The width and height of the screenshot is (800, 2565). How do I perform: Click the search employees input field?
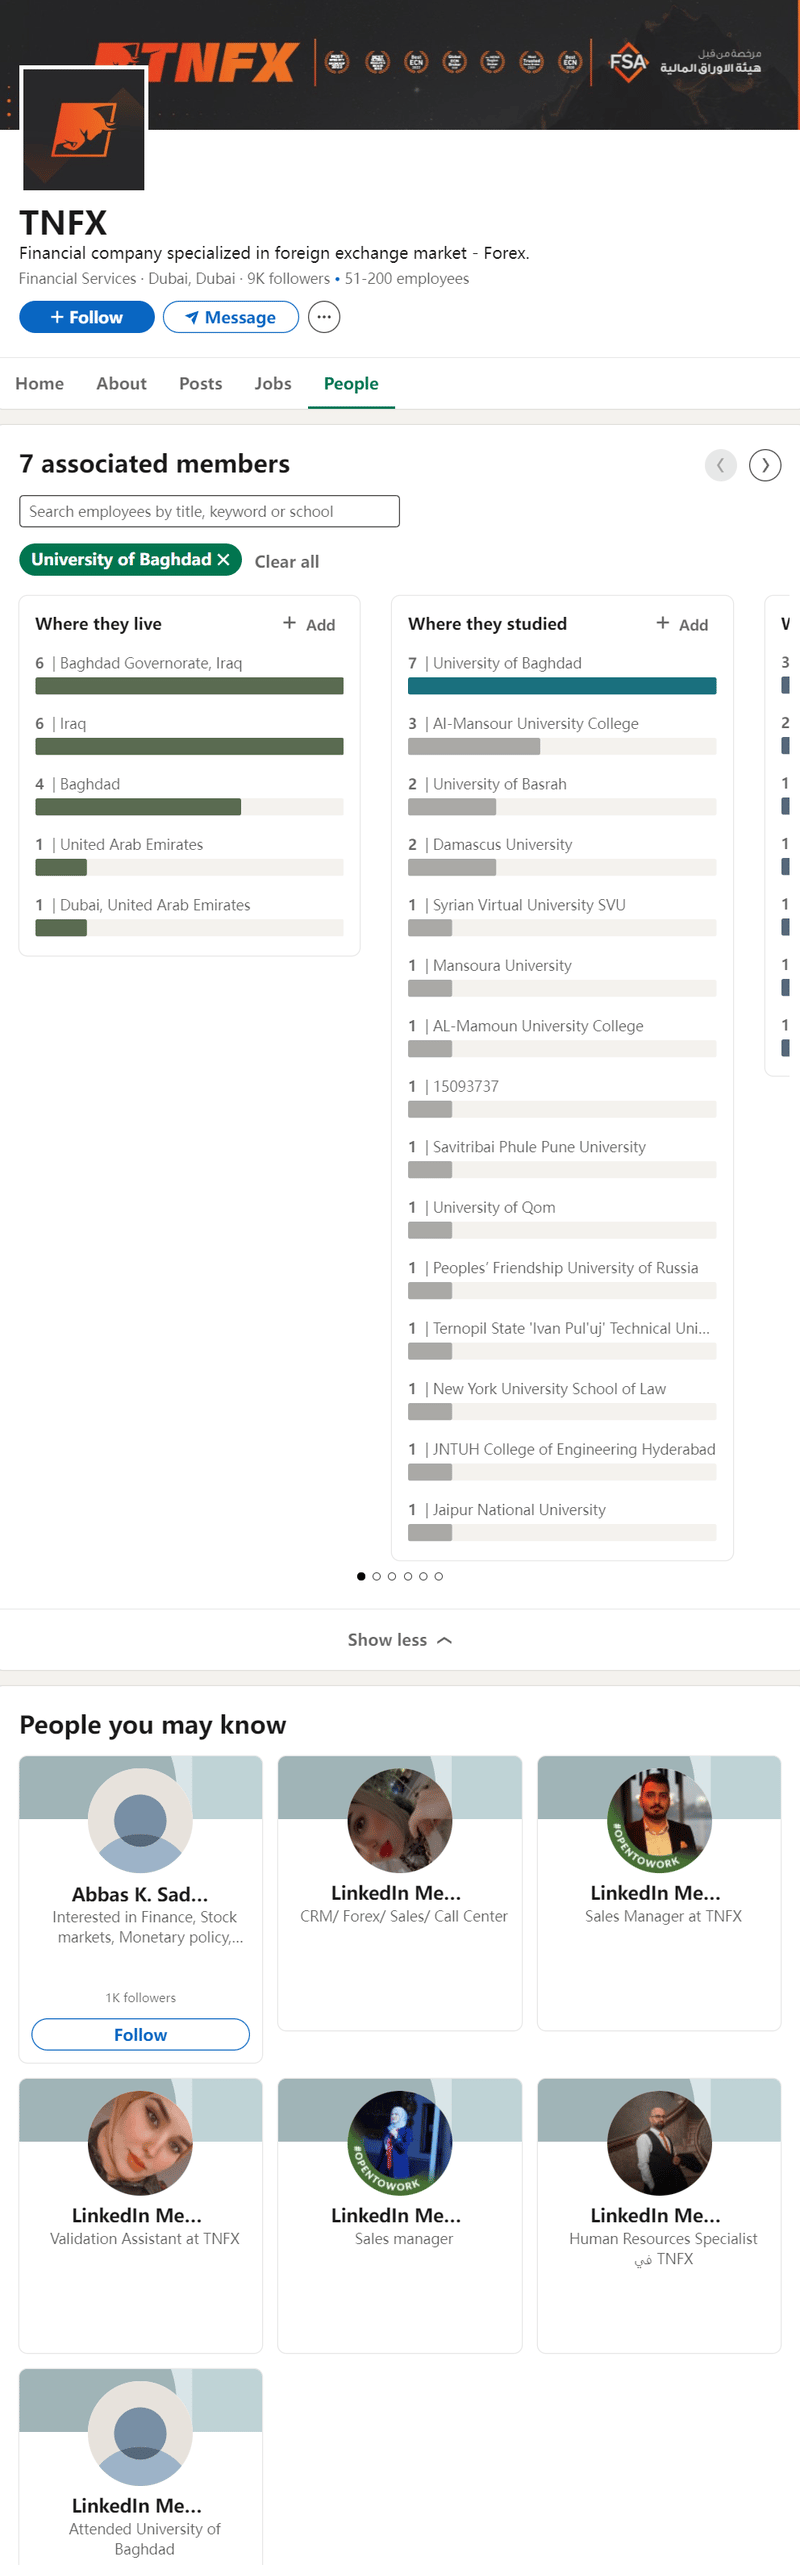209,511
